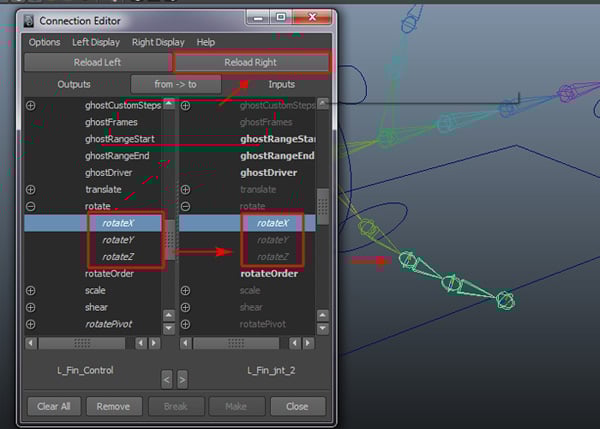Select rotateZ in the Inputs list

(x=273, y=257)
